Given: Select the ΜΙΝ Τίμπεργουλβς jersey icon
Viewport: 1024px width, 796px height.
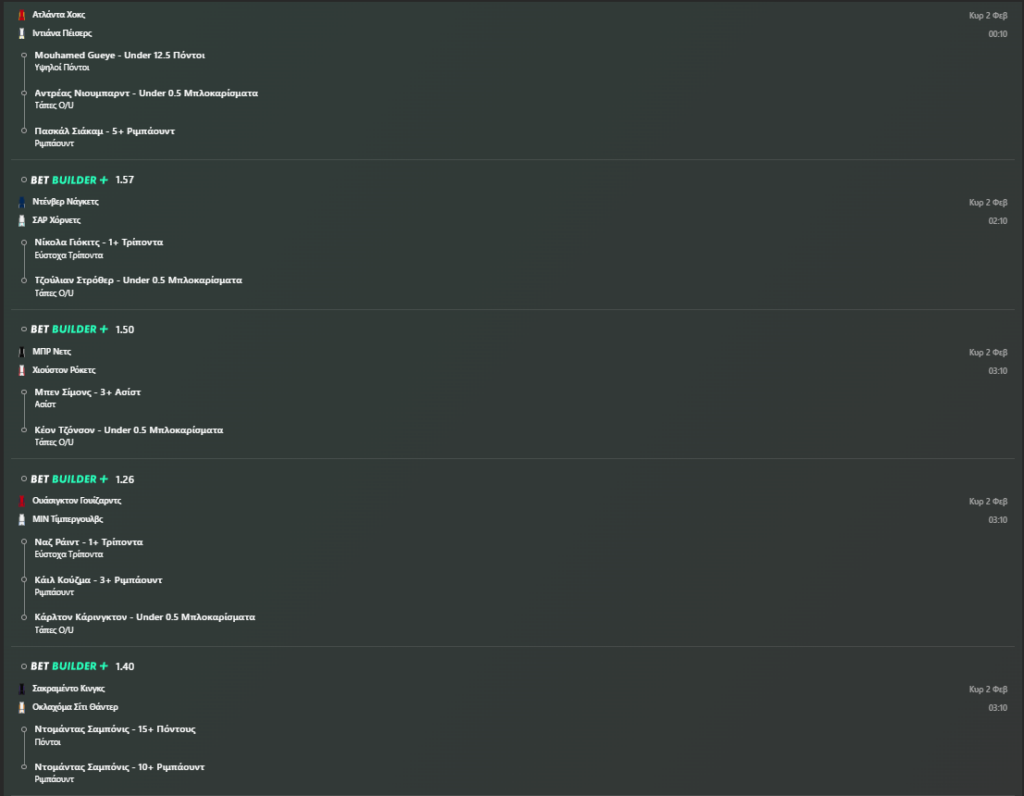Looking at the screenshot, I should pos(22,519).
